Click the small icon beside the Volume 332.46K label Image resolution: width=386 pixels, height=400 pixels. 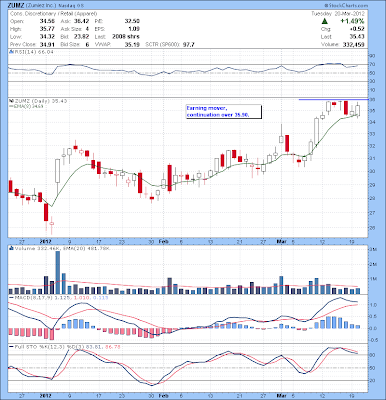tap(10, 249)
